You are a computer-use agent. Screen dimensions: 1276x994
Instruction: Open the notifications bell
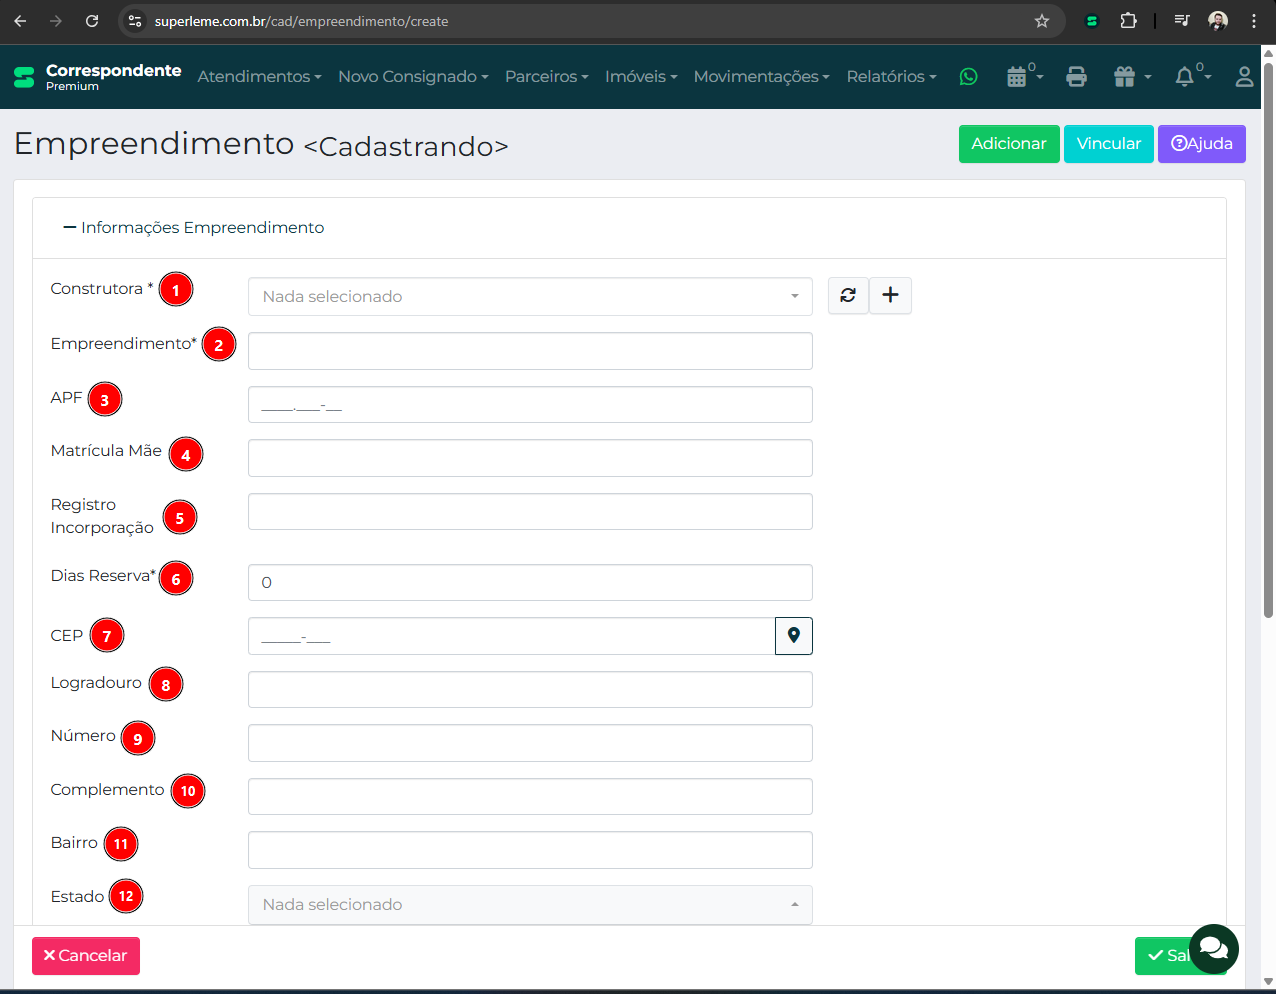(x=1191, y=77)
